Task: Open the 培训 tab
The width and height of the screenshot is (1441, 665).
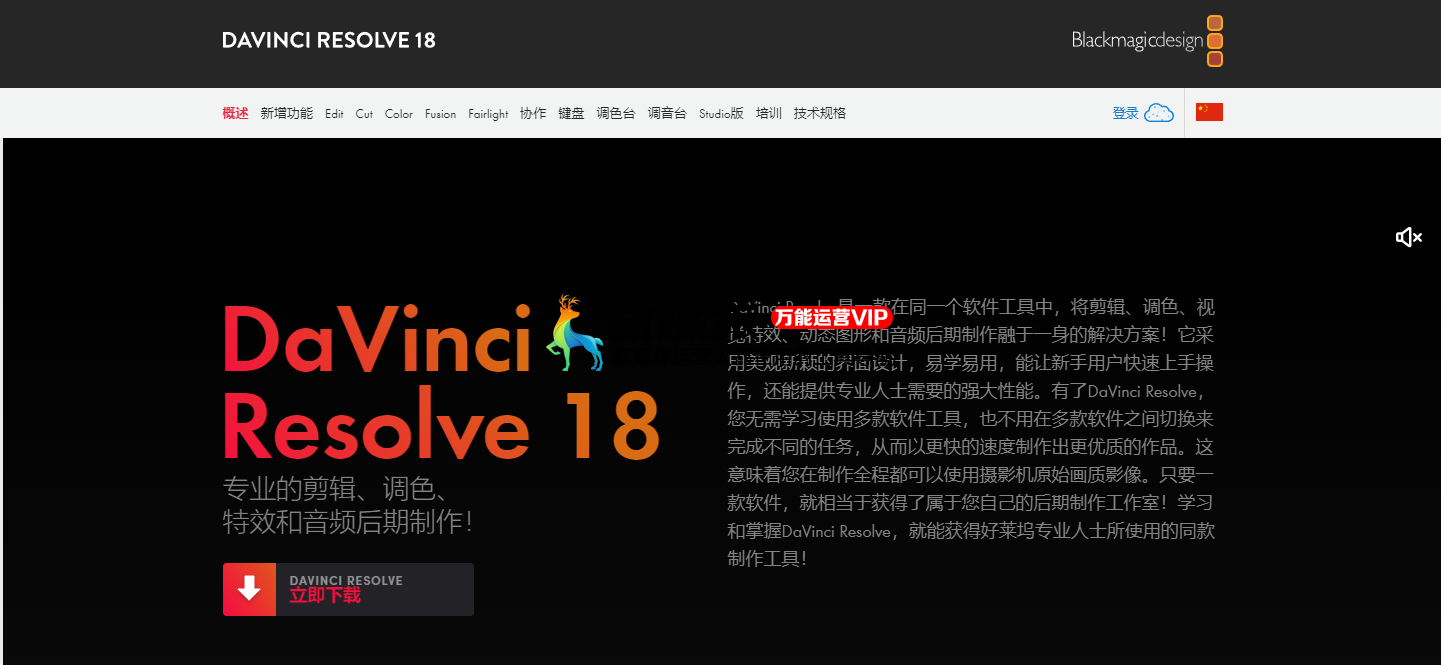Action: (769, 113)
